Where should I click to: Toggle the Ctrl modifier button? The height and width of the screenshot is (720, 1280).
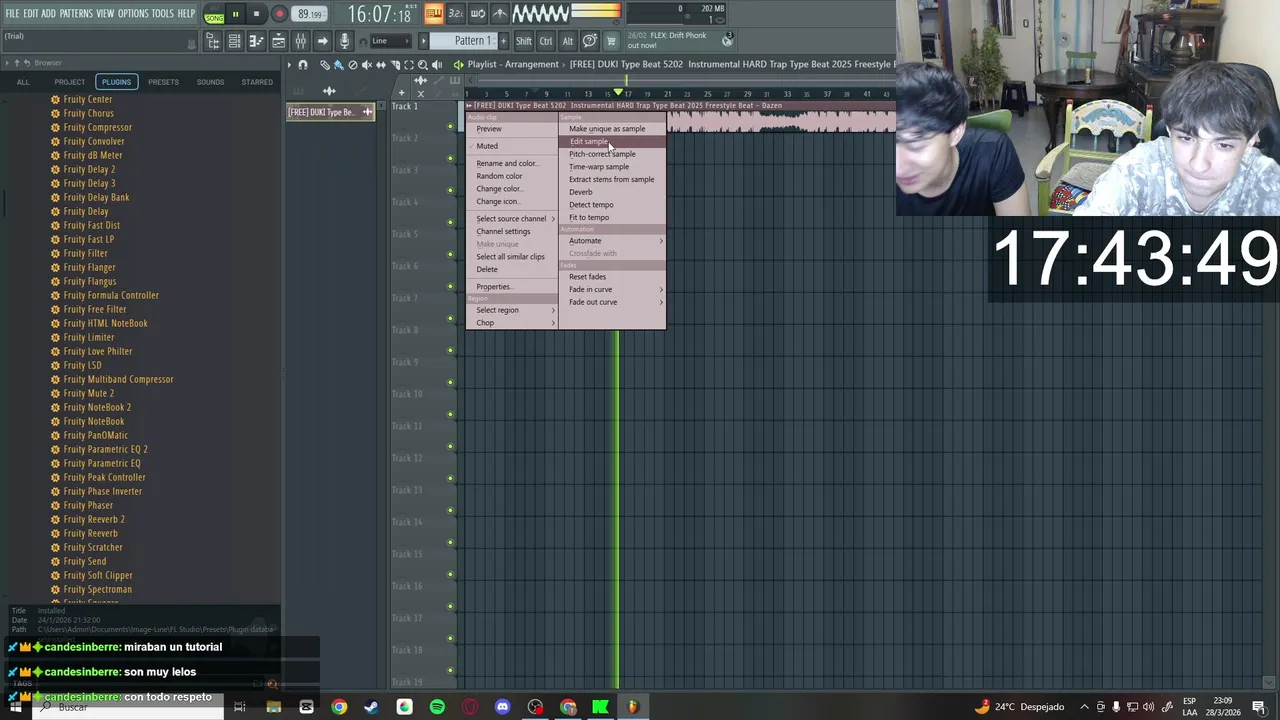(x=546, y=41)
